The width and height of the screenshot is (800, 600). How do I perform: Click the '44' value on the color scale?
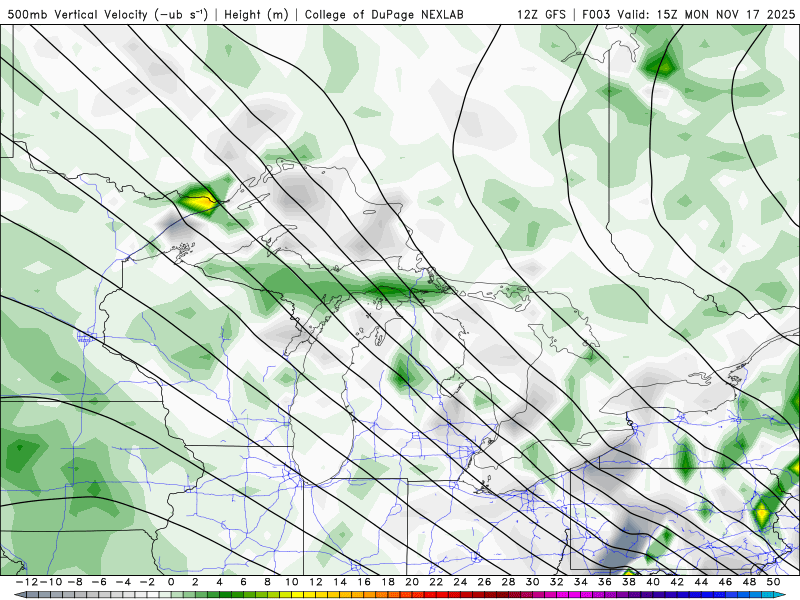coord(702,582)
